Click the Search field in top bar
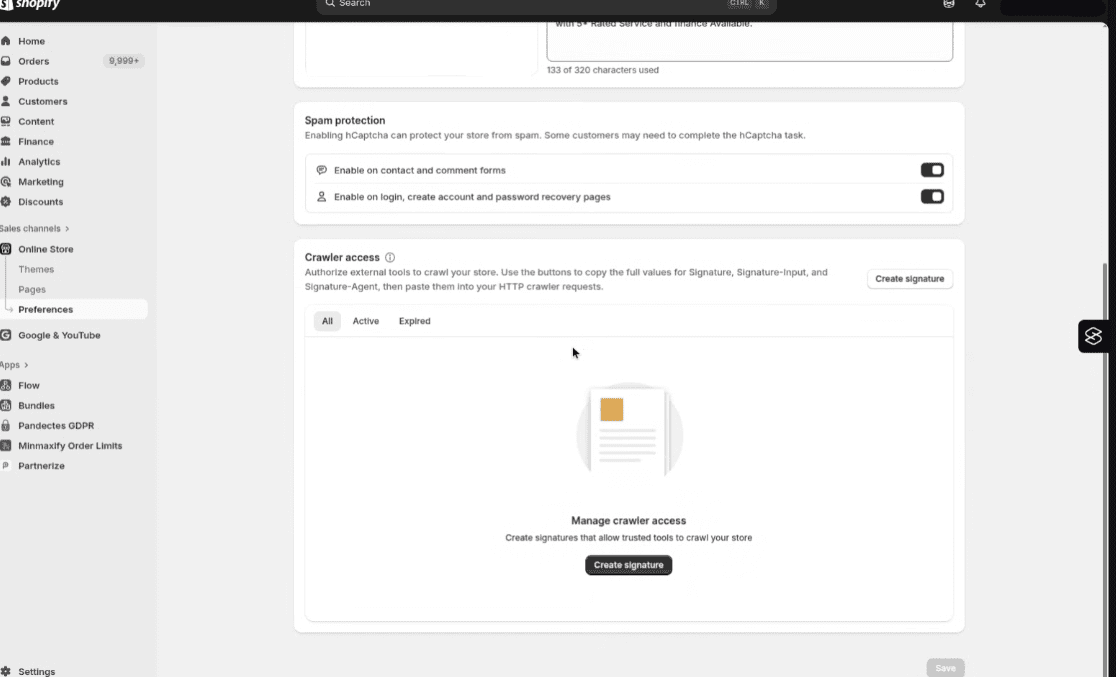 pyautogui.click(x=530, y=4)
